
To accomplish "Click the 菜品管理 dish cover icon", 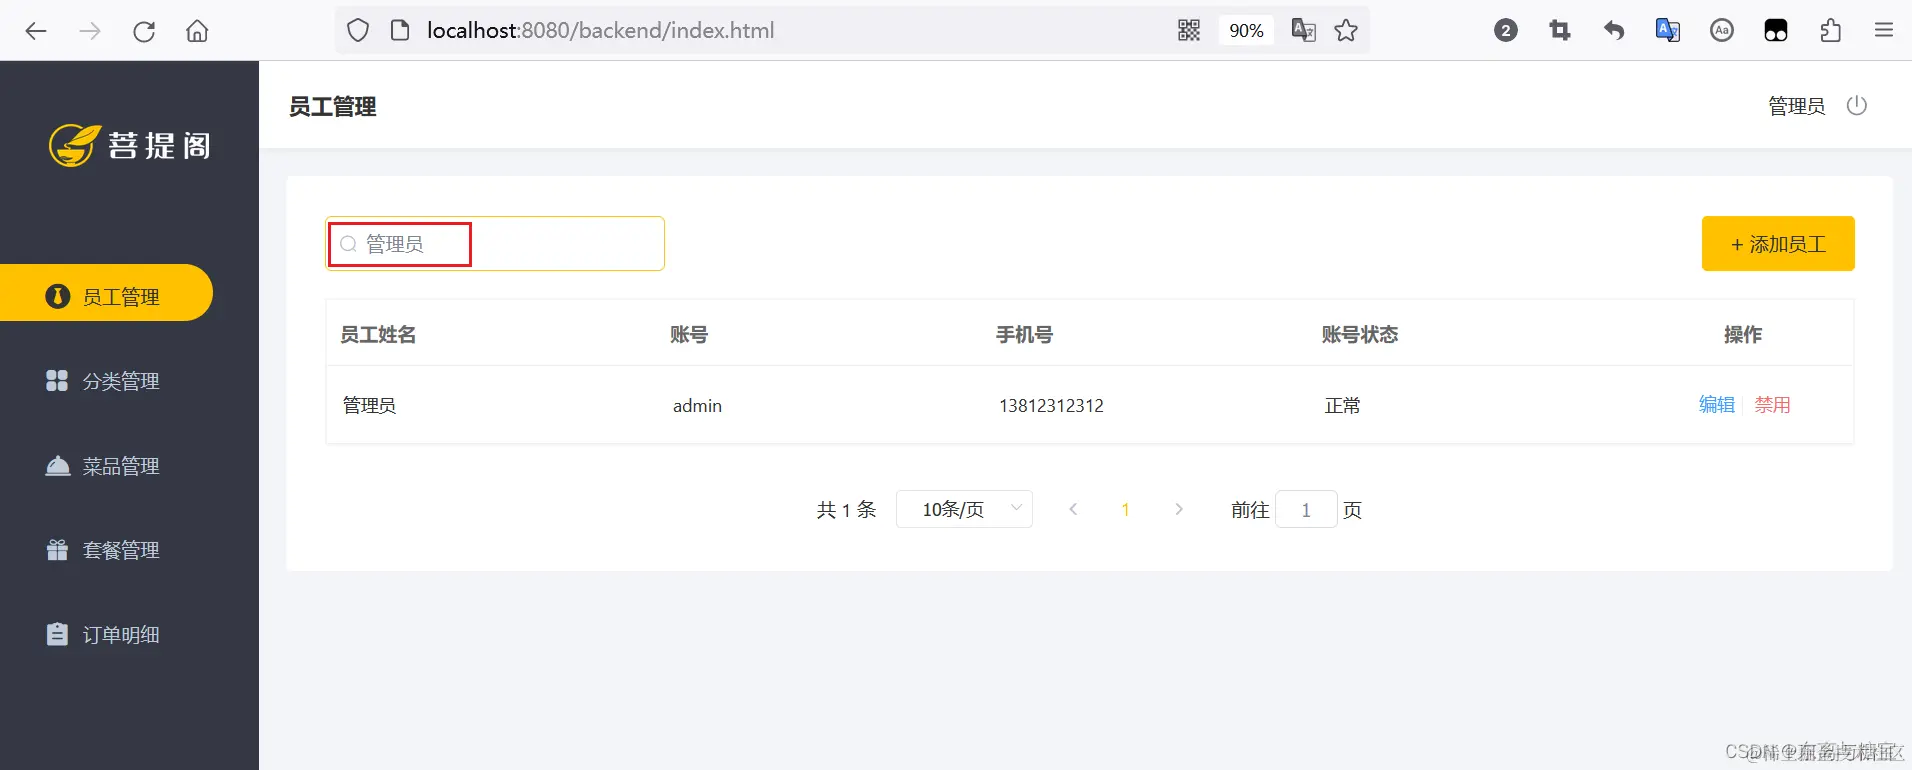I will pyautogui.click(x=58, y=466).
